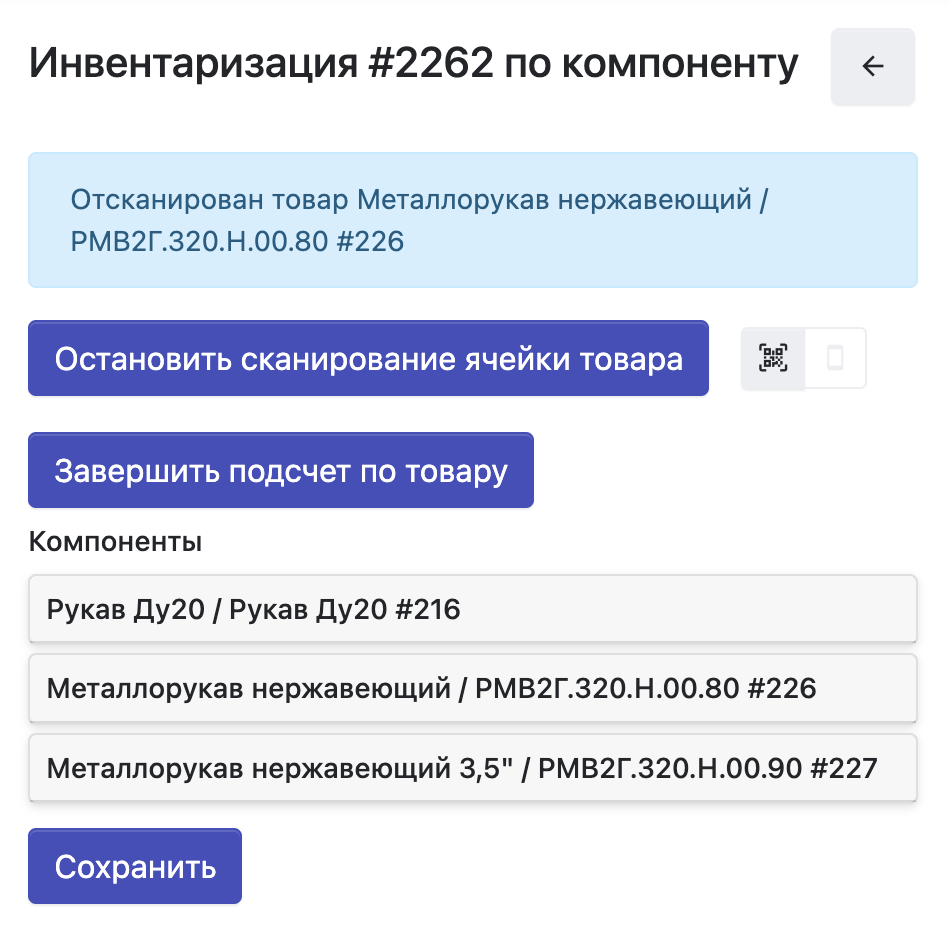The width and height of the screenshot is (948, 940).
Task: Select component Рукав Ду20 #216
Action: (x=472, y=608)
